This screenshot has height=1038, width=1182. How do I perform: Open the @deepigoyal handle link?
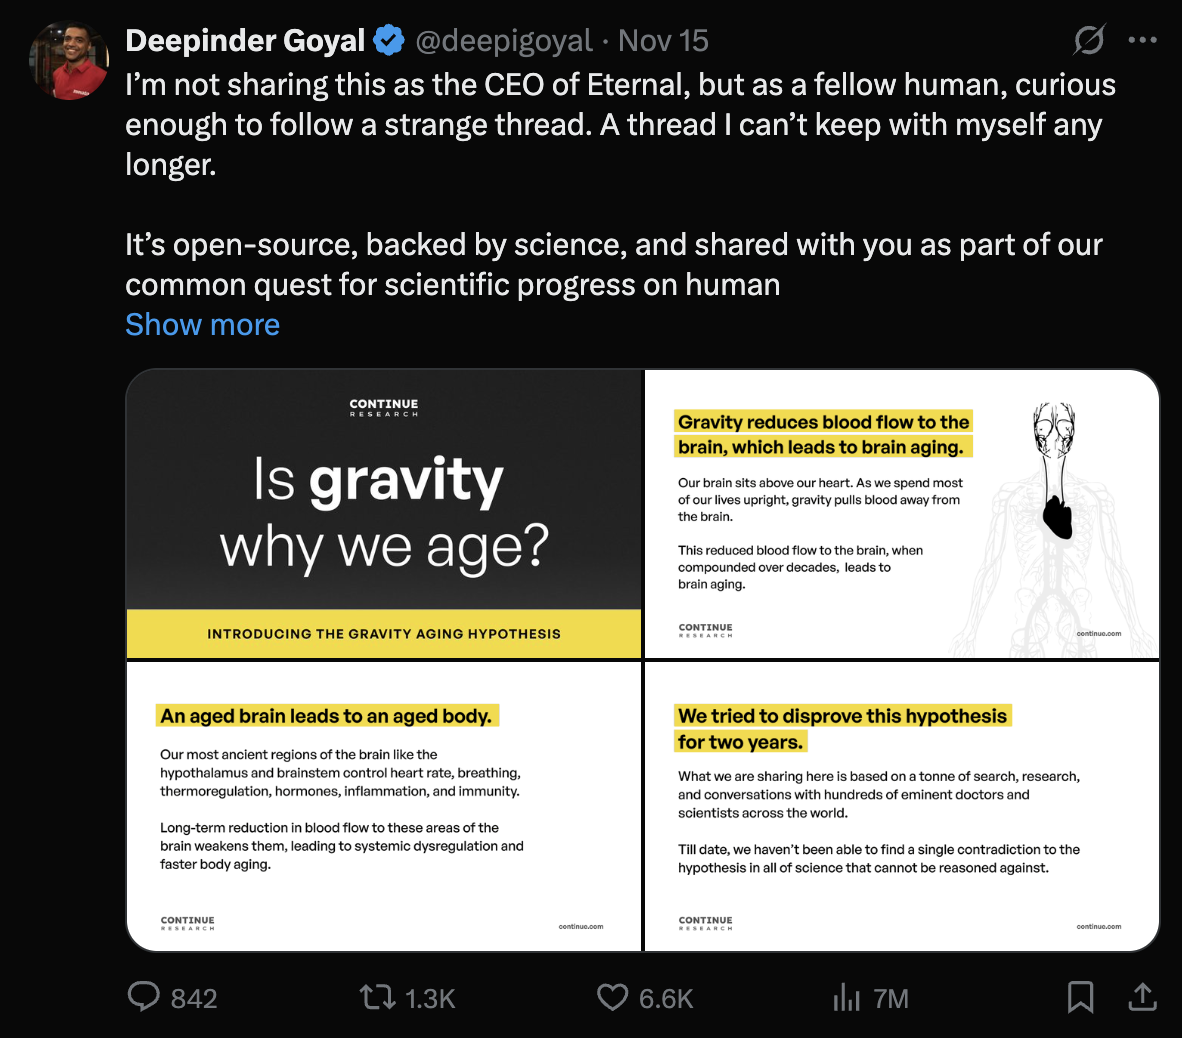(x=504, y=40)
